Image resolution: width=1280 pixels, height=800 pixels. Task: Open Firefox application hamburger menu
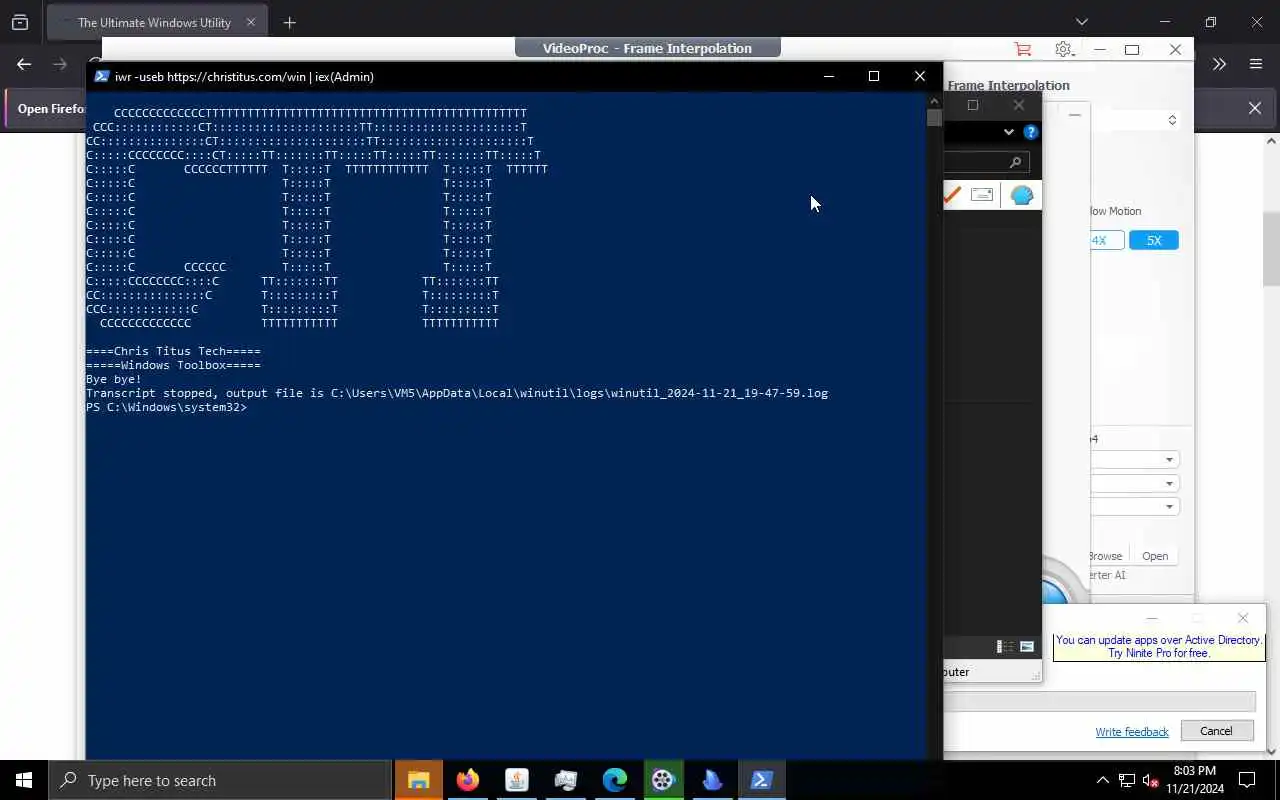(1256, 64)
